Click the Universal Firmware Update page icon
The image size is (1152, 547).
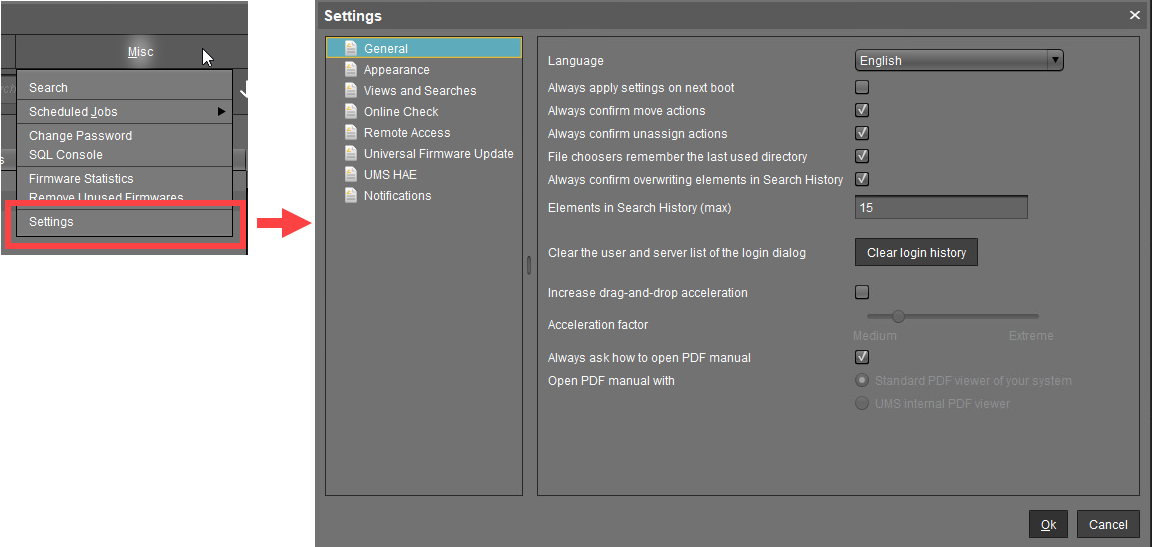(x=351, y=153)
